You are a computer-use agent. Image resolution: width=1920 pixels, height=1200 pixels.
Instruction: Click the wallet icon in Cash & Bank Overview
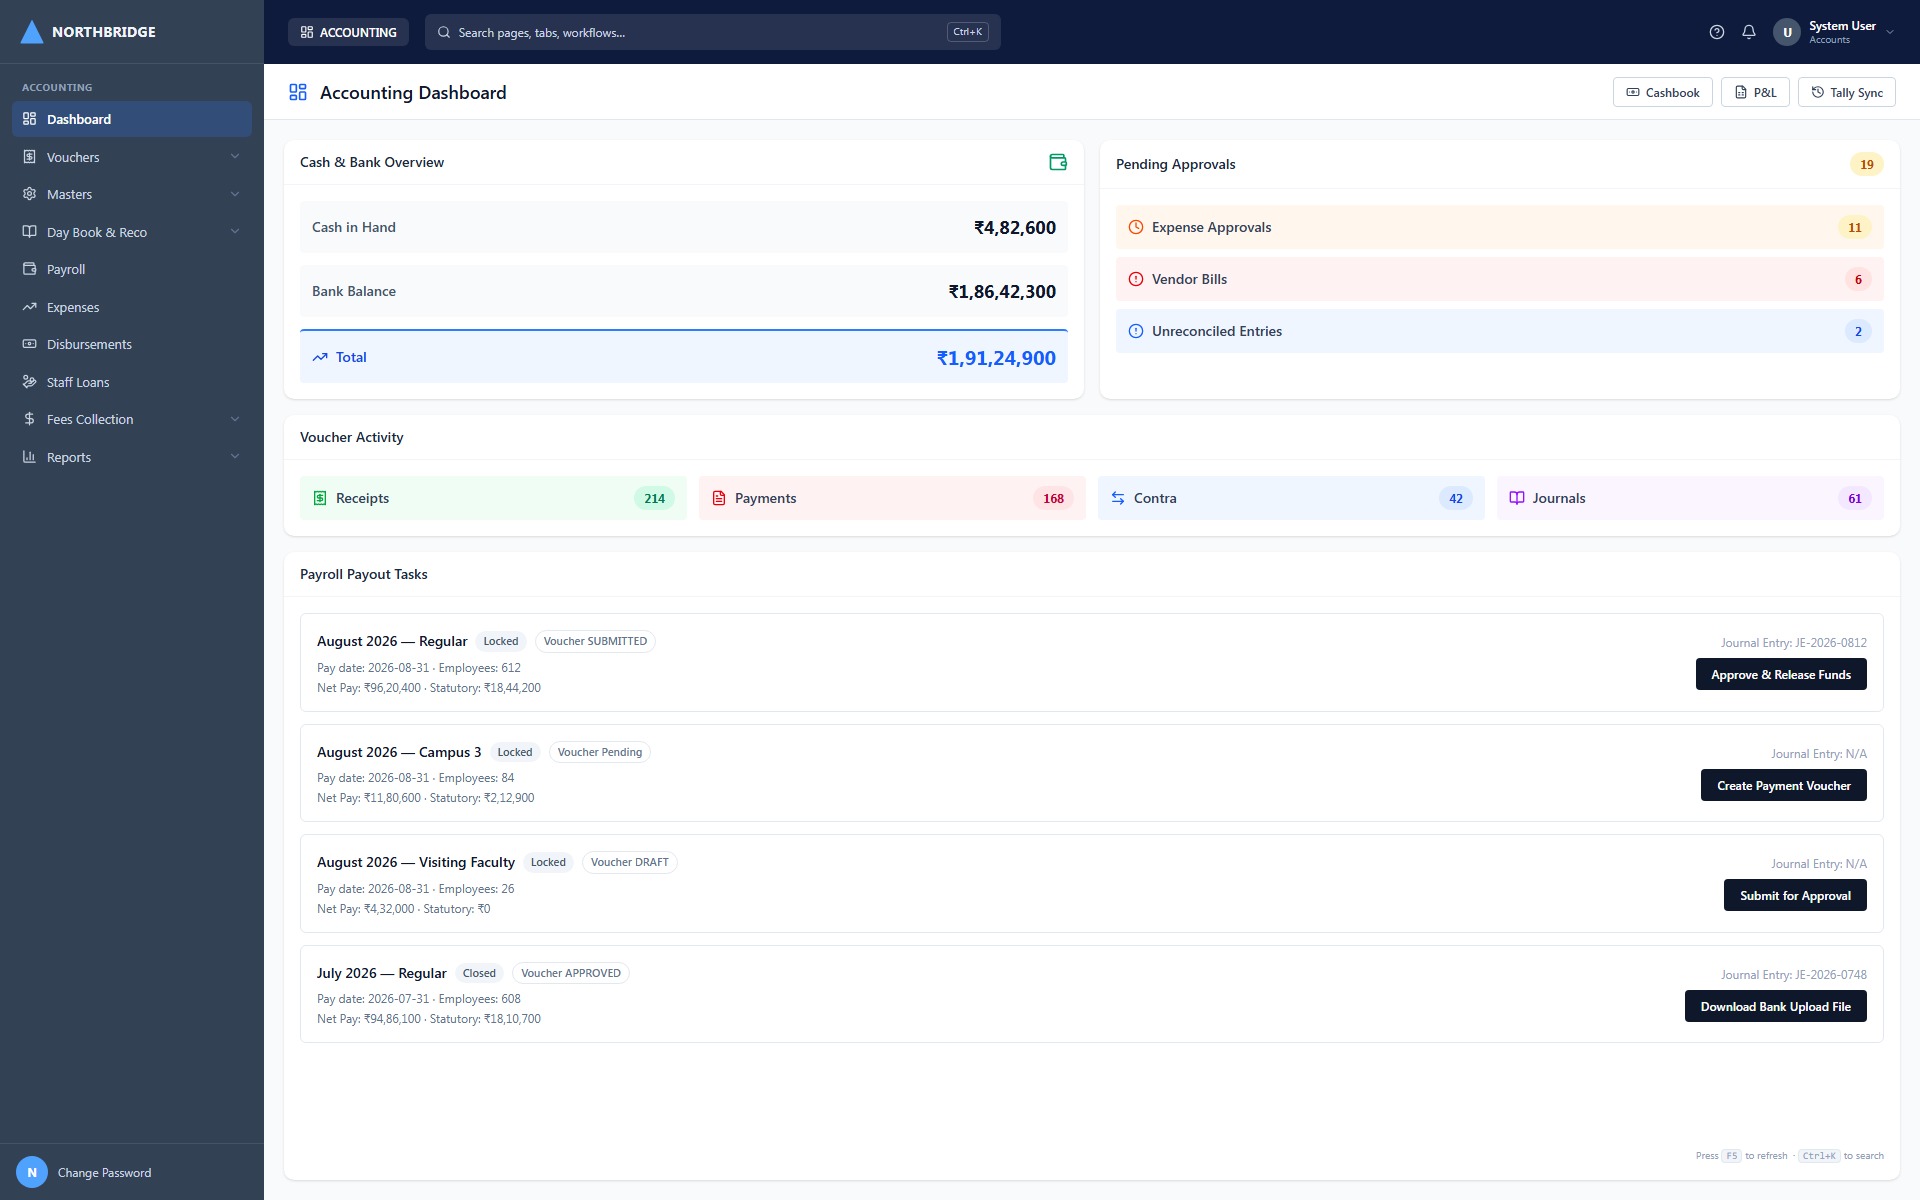(x=1058, y=162)
